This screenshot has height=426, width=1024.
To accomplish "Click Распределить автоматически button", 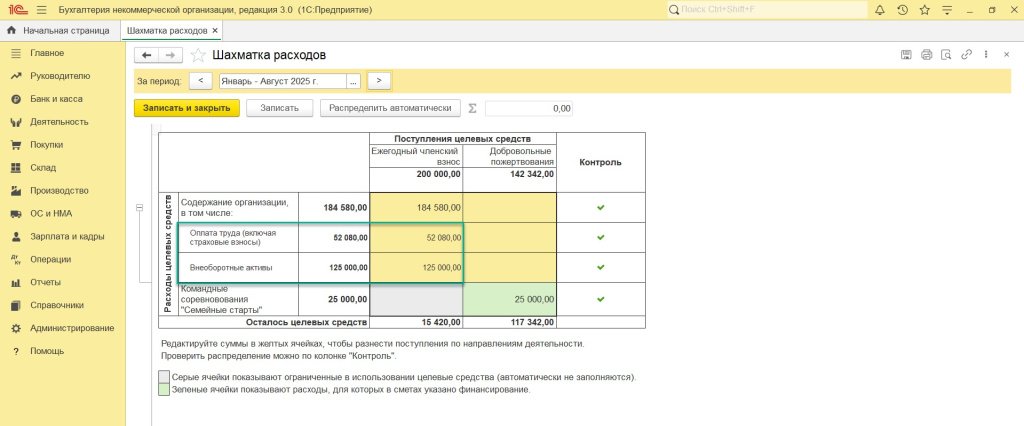I will click(389, 108).
